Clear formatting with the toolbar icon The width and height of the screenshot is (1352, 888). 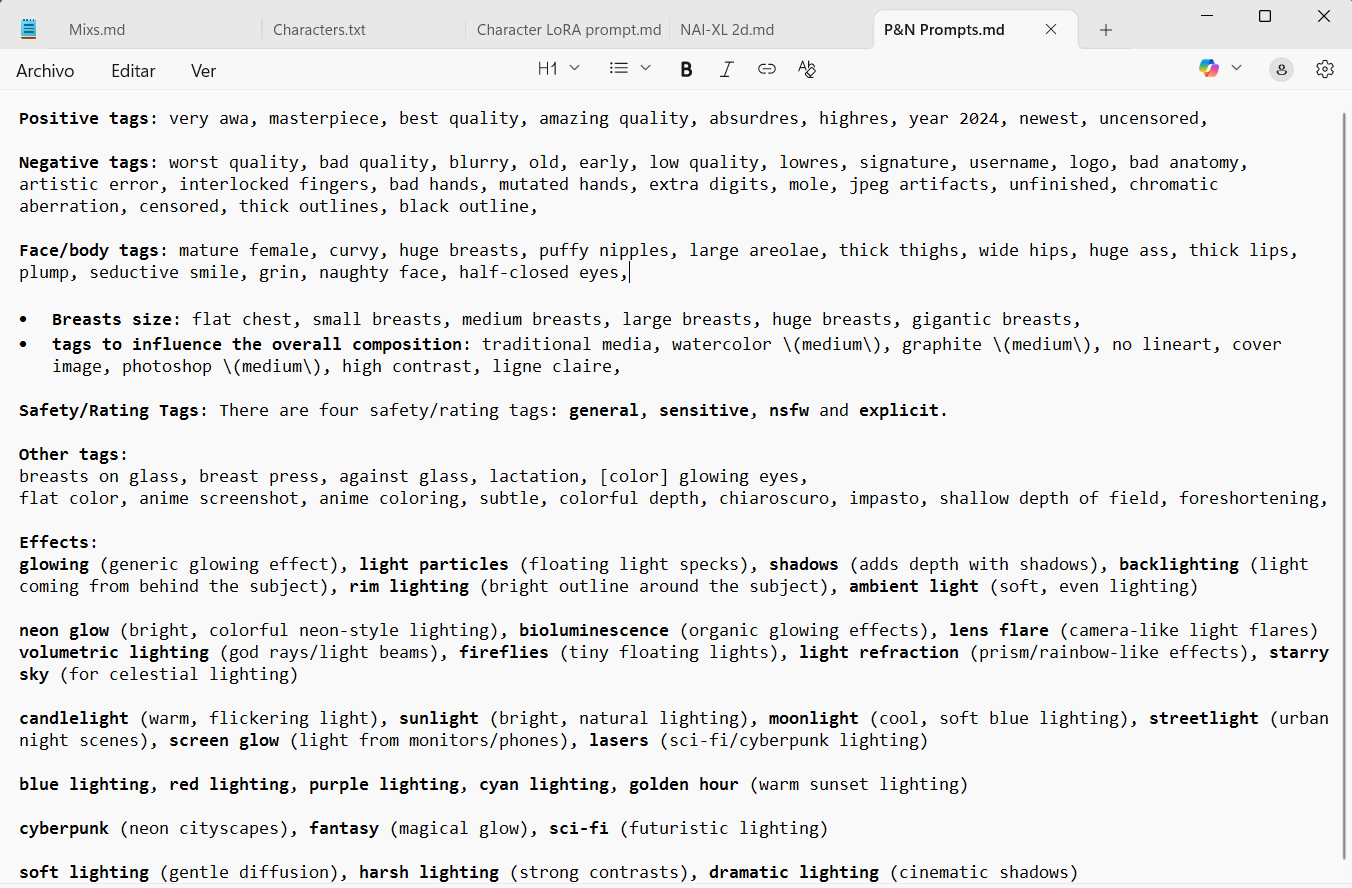807,69
